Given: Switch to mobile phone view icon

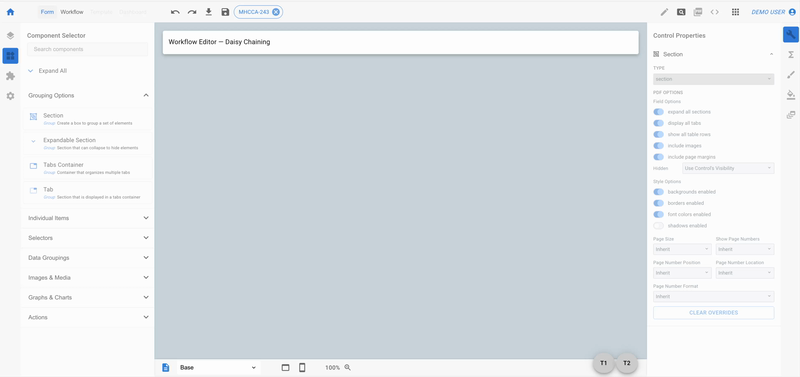Looking at the screenshot, I should [302, 367].
